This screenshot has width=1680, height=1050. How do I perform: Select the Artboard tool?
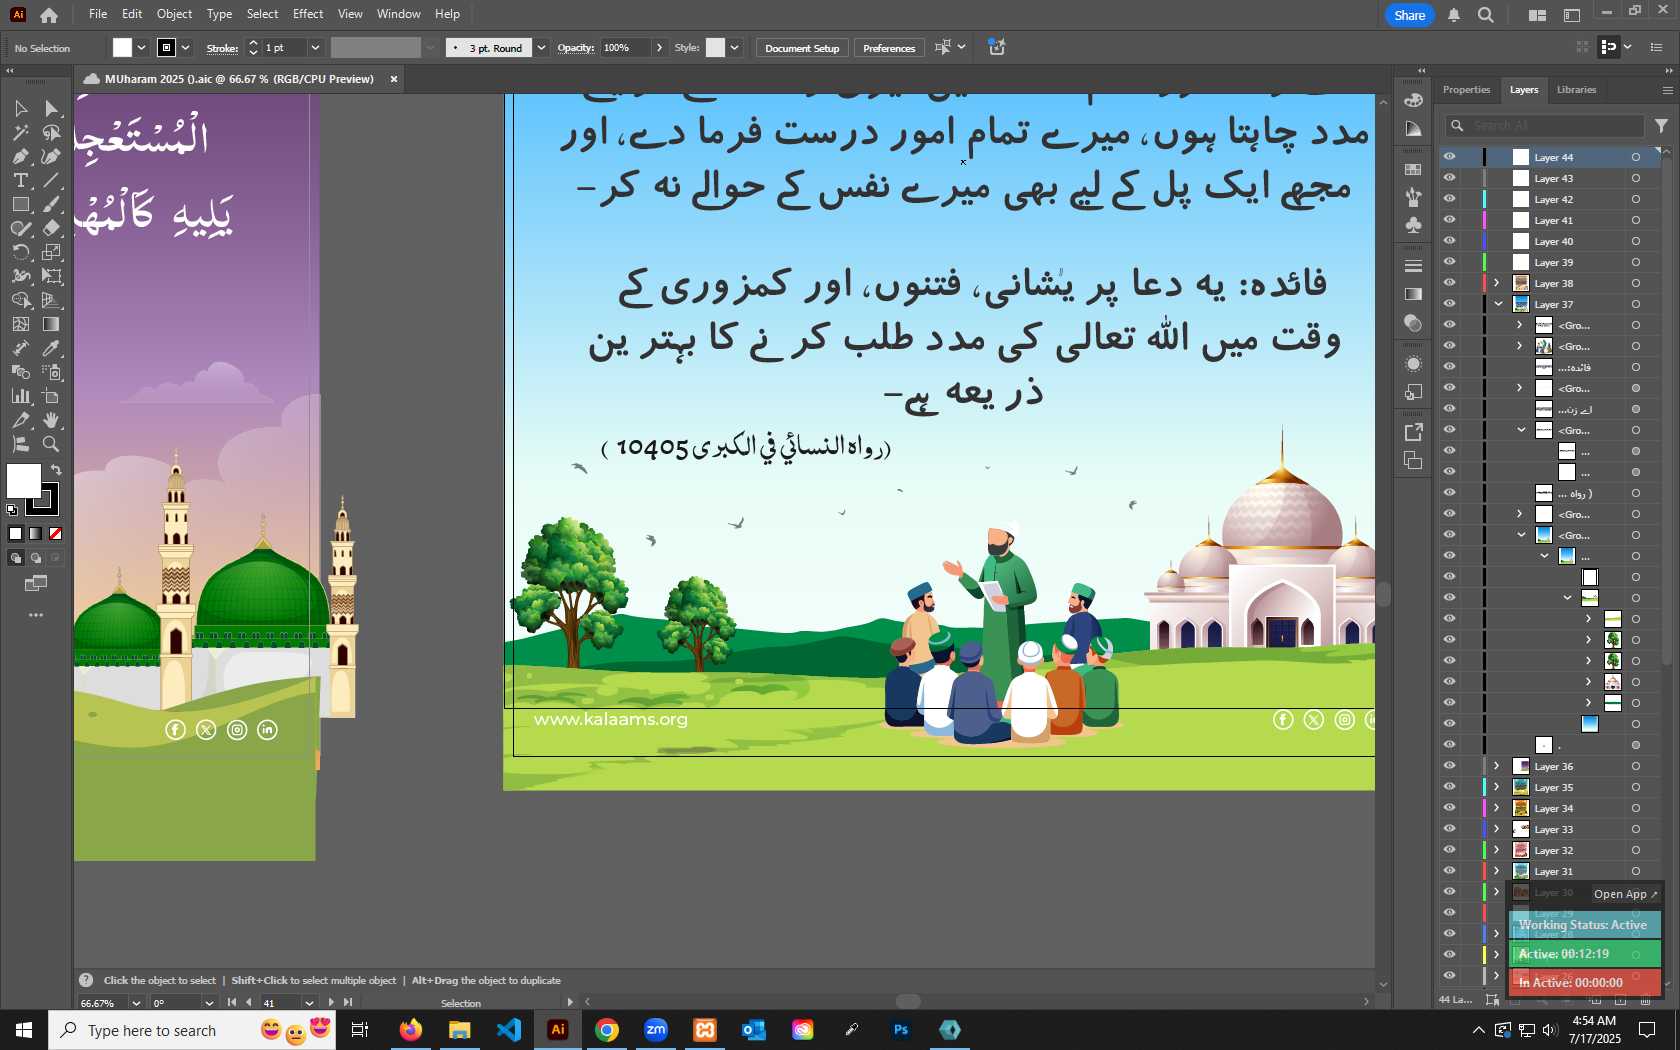coord(52,396)
